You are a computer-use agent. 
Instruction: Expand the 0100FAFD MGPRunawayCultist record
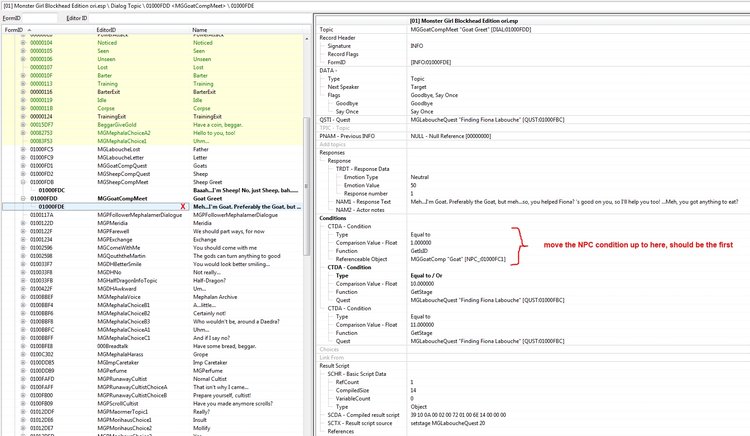(23, 379)
